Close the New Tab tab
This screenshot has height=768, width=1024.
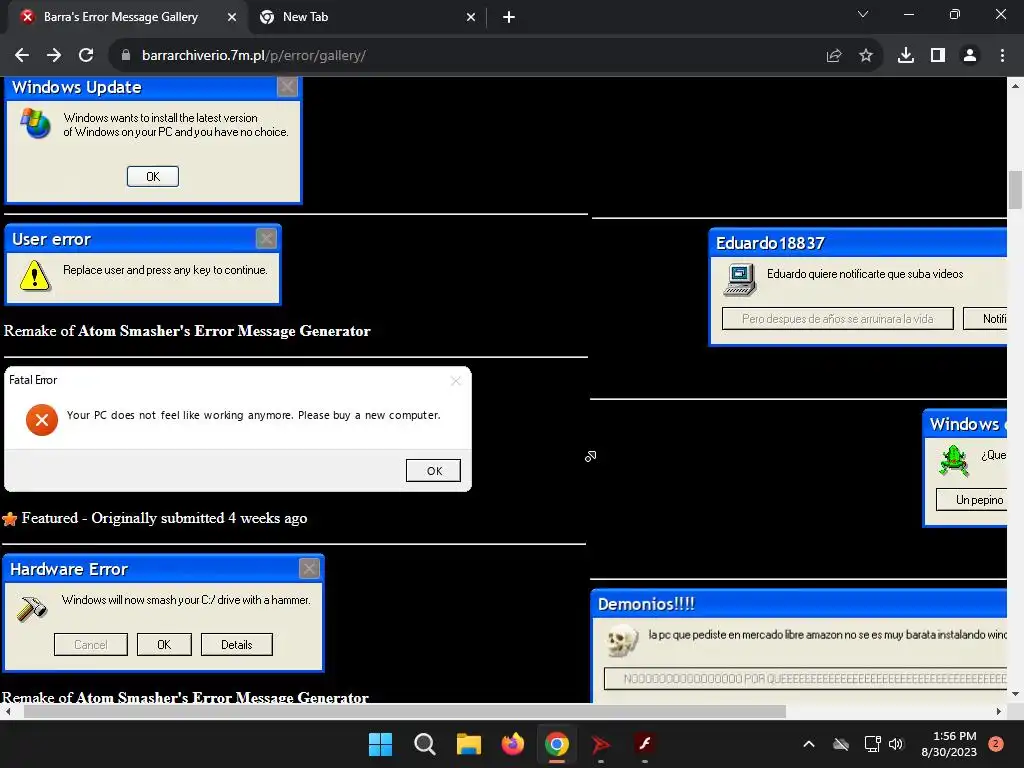[x=471, y=18]
